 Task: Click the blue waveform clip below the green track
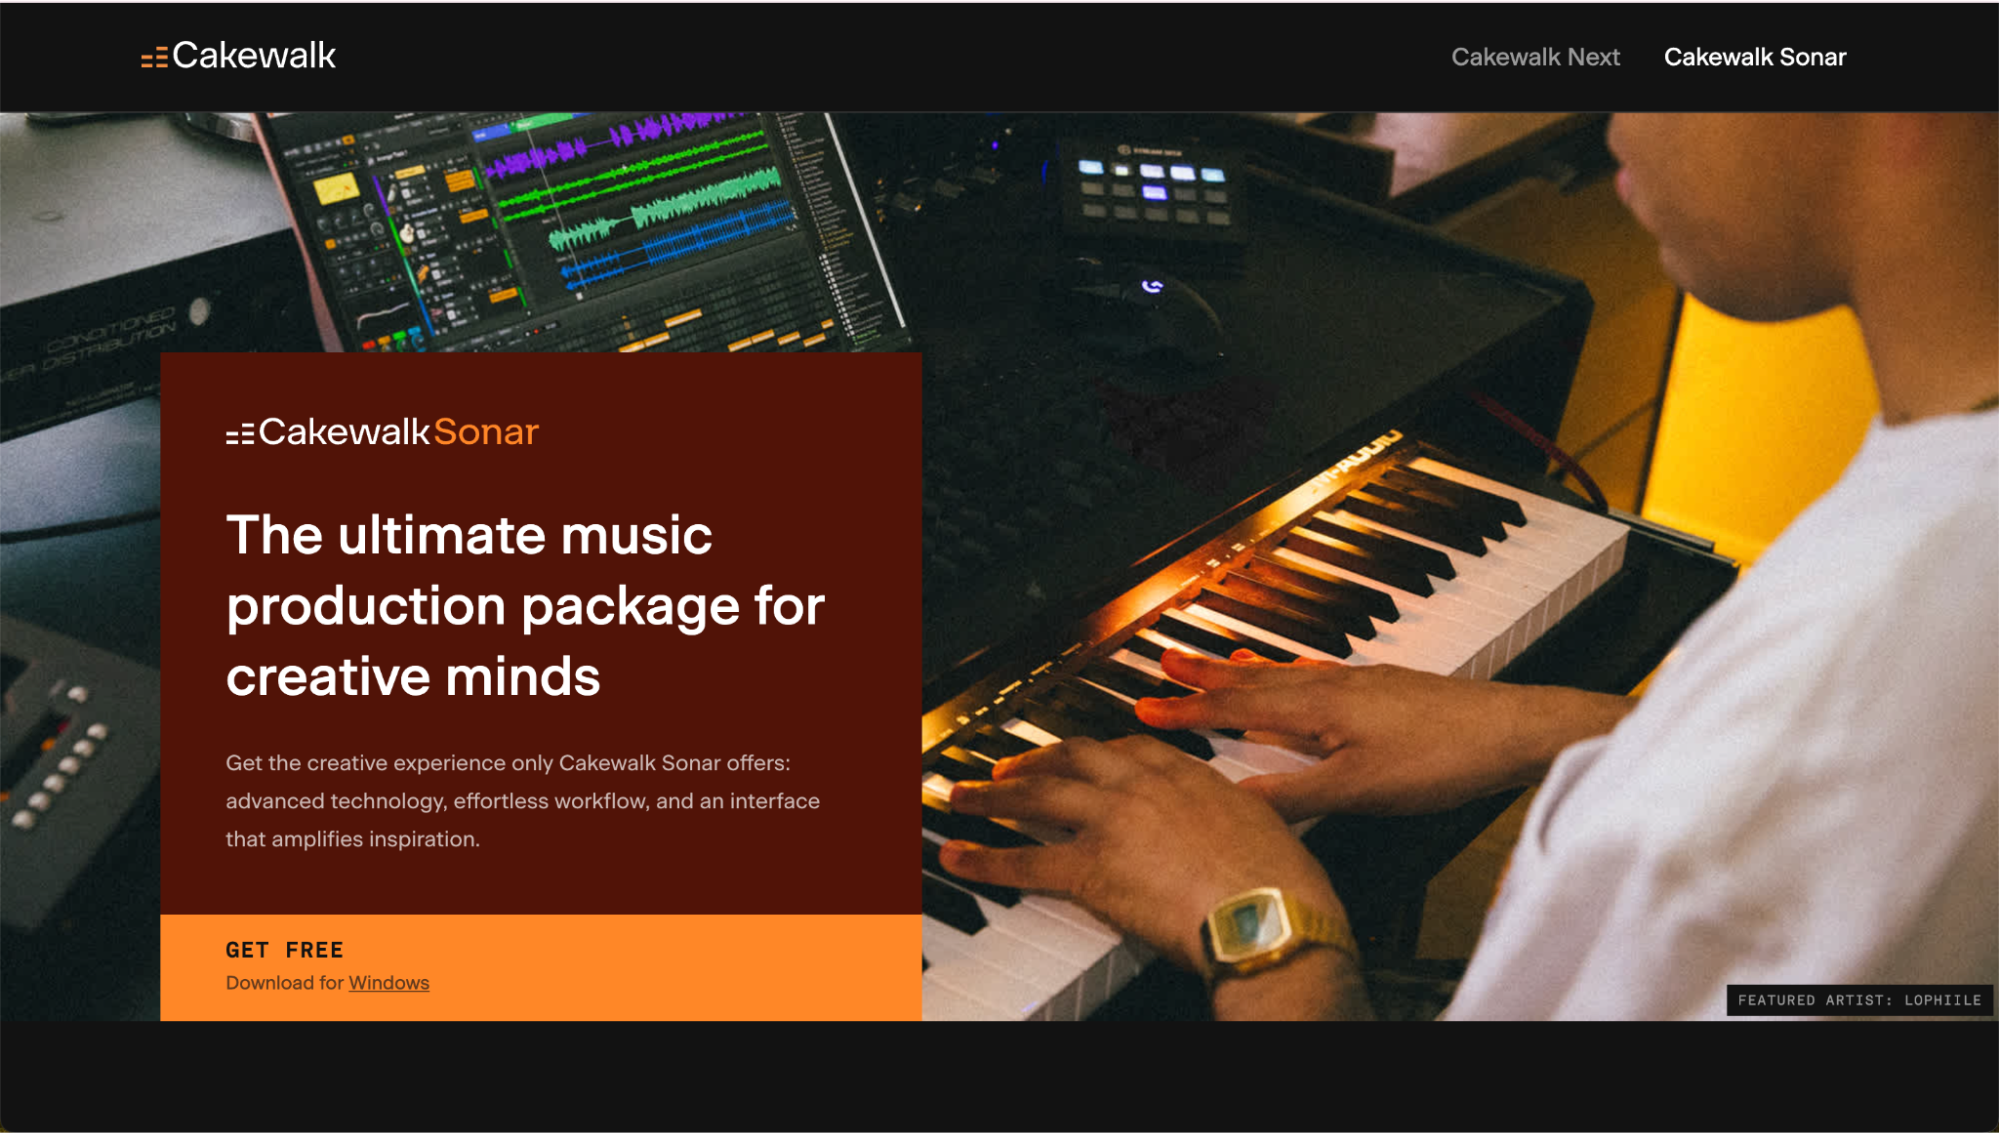682,240
